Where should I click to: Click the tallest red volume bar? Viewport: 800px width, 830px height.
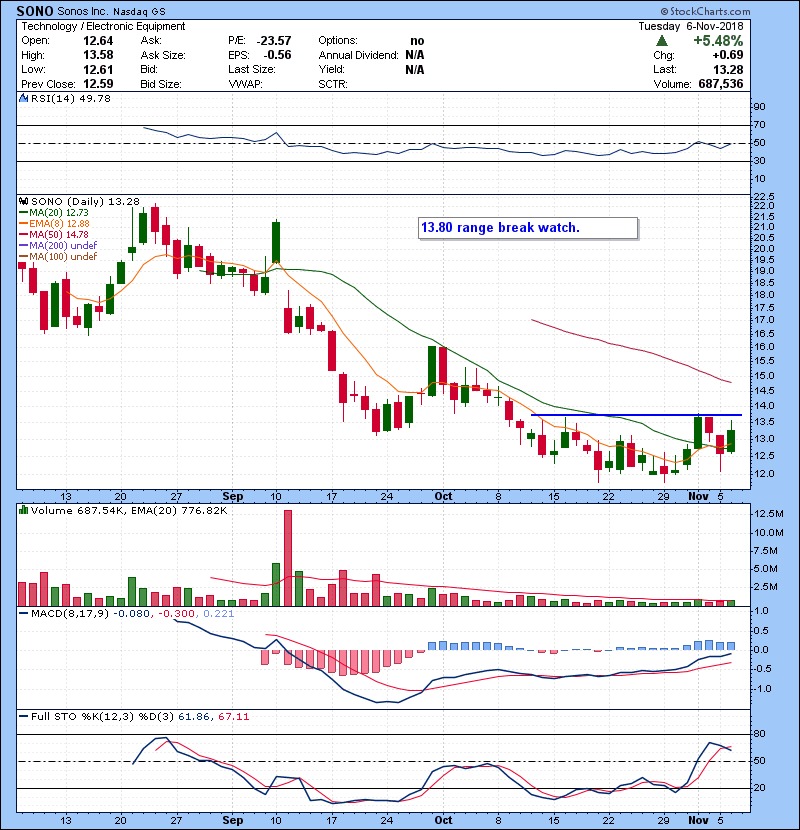point(288,558)
